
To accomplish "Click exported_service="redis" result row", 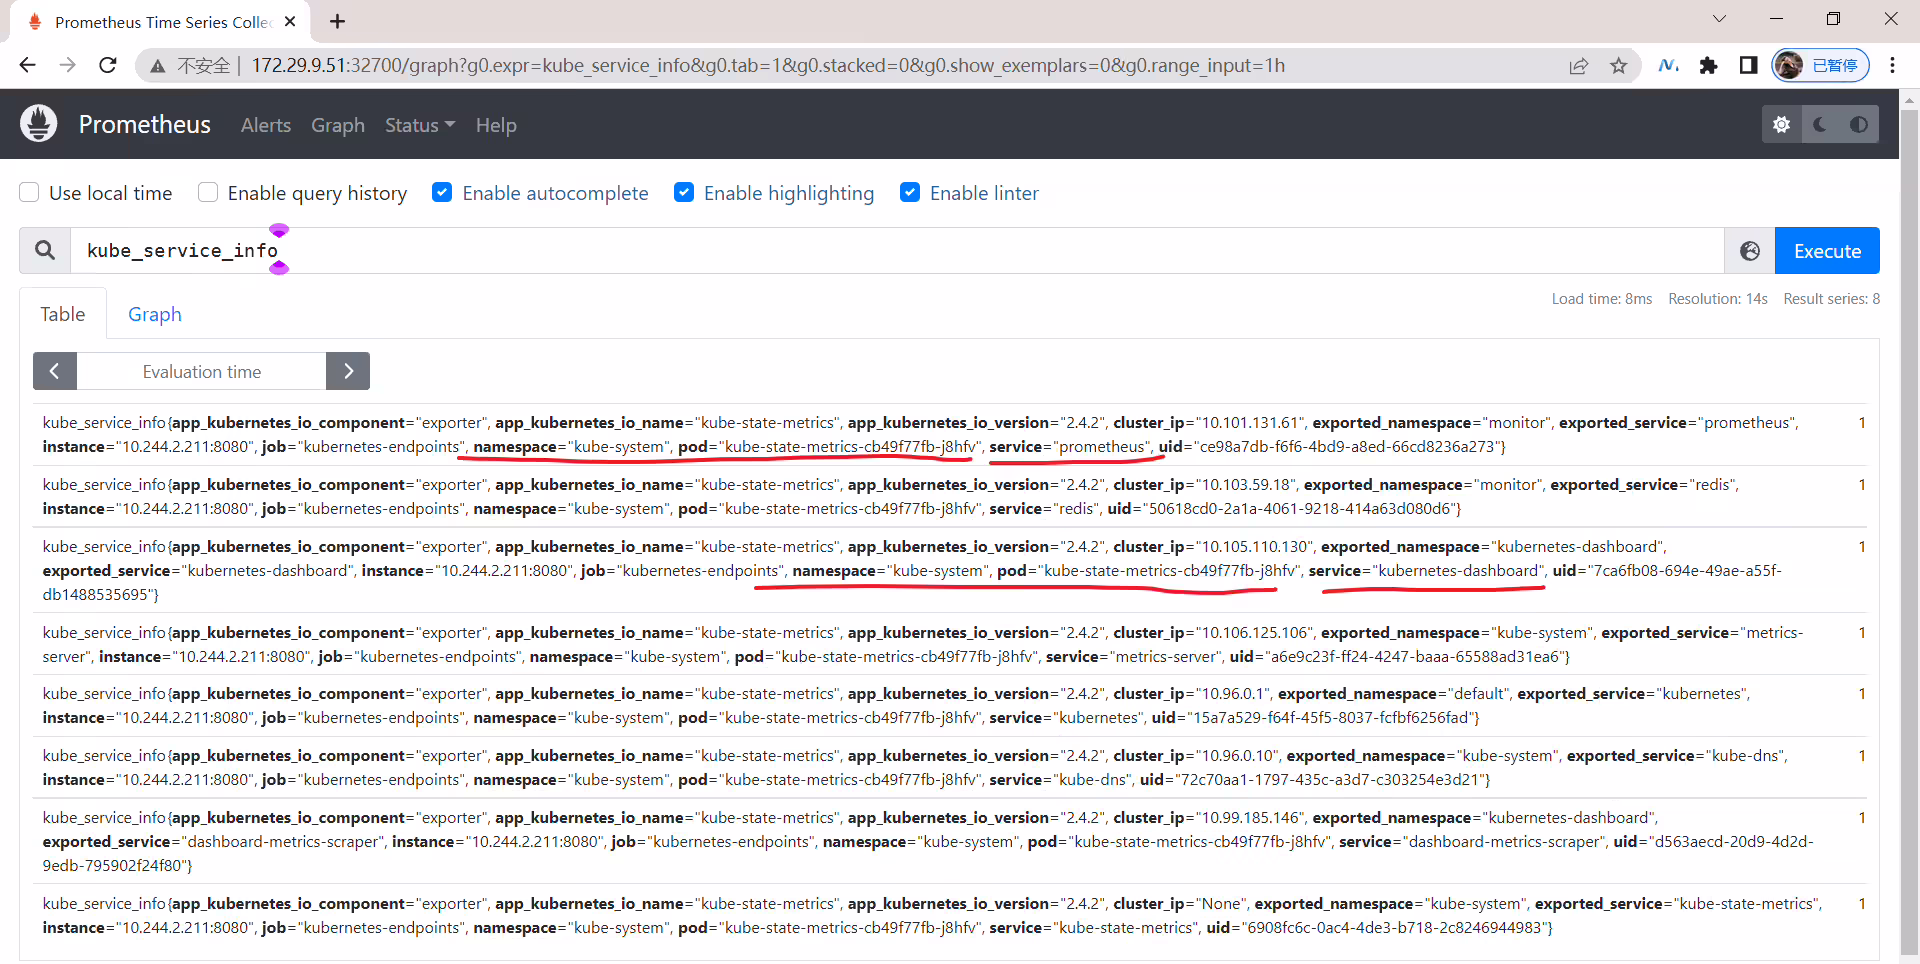I will (950, 497).
